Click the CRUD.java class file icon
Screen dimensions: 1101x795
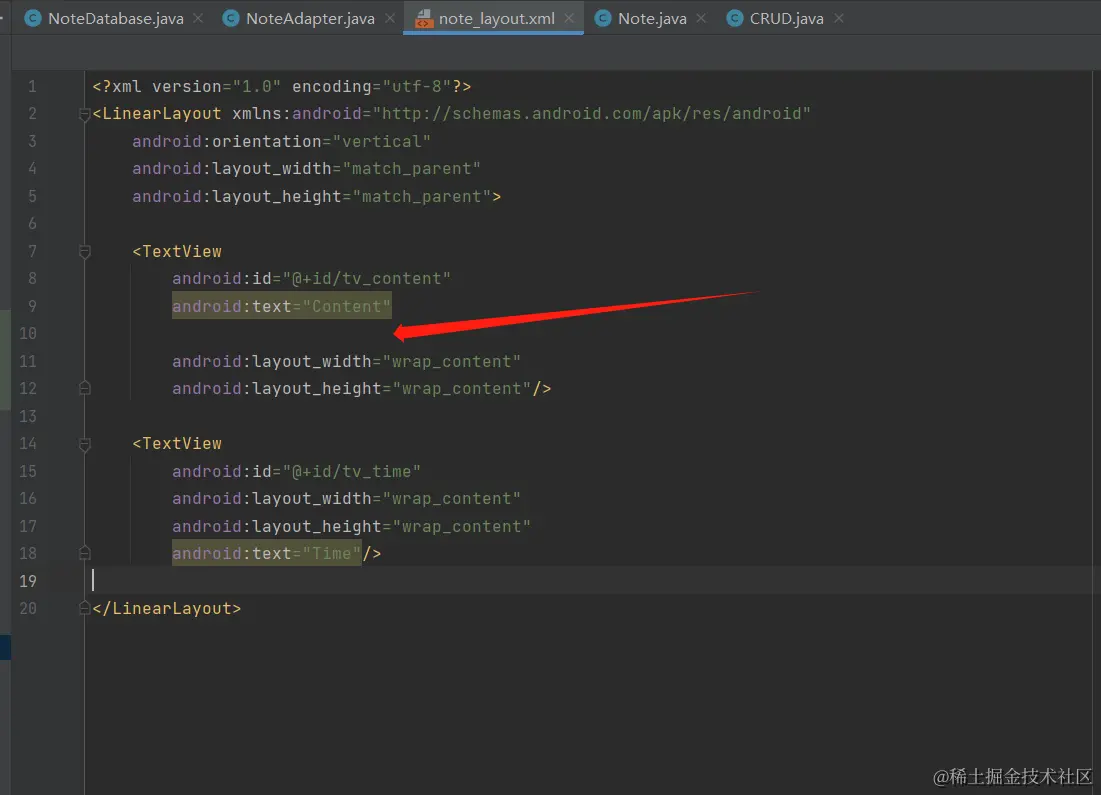click(x=734, y=18)
